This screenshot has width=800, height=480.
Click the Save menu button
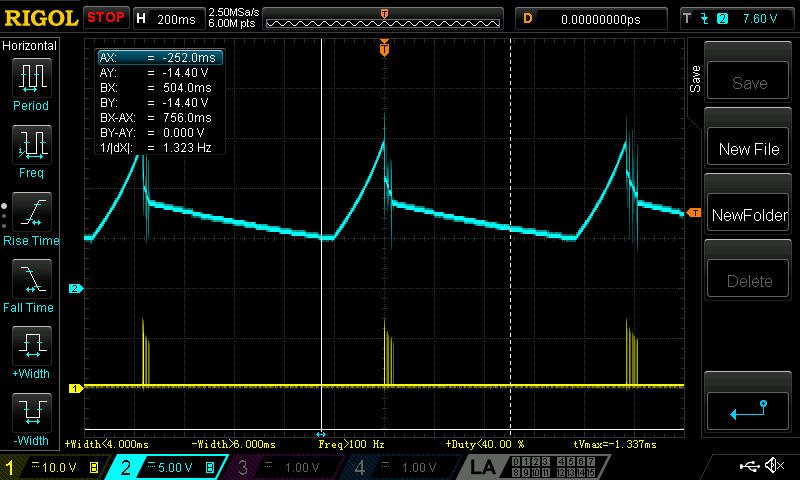tap(748, 81)
